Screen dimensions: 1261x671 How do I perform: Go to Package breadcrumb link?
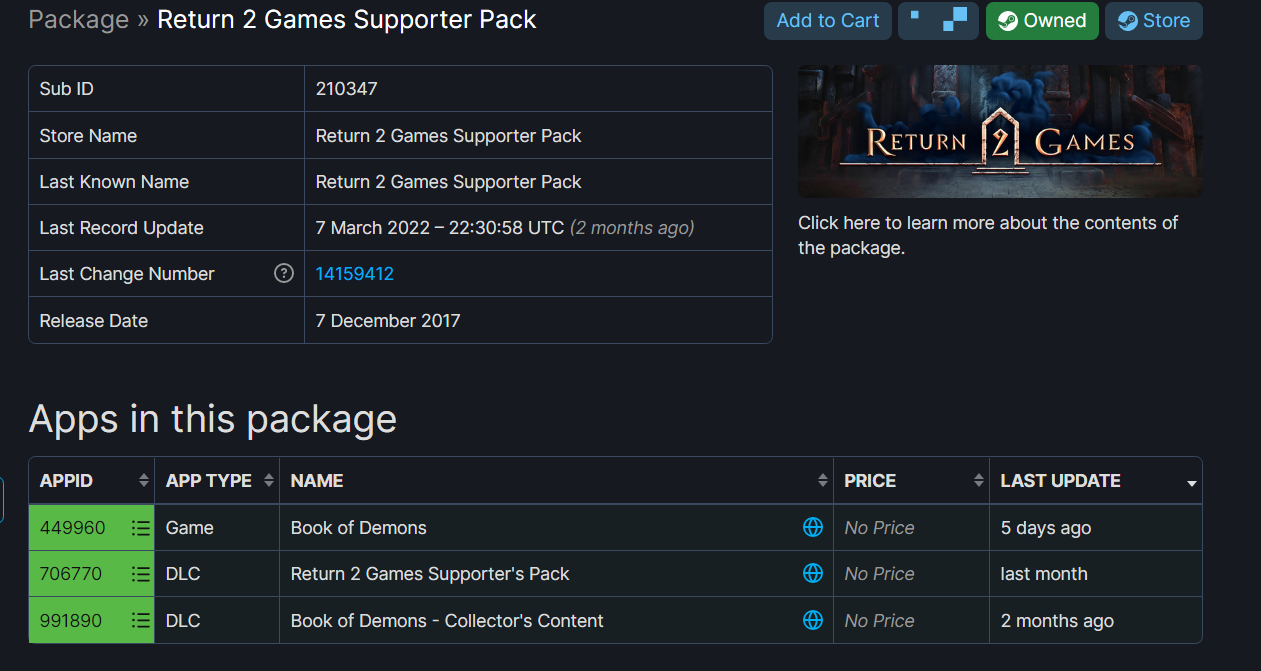[x=79, y=19]
